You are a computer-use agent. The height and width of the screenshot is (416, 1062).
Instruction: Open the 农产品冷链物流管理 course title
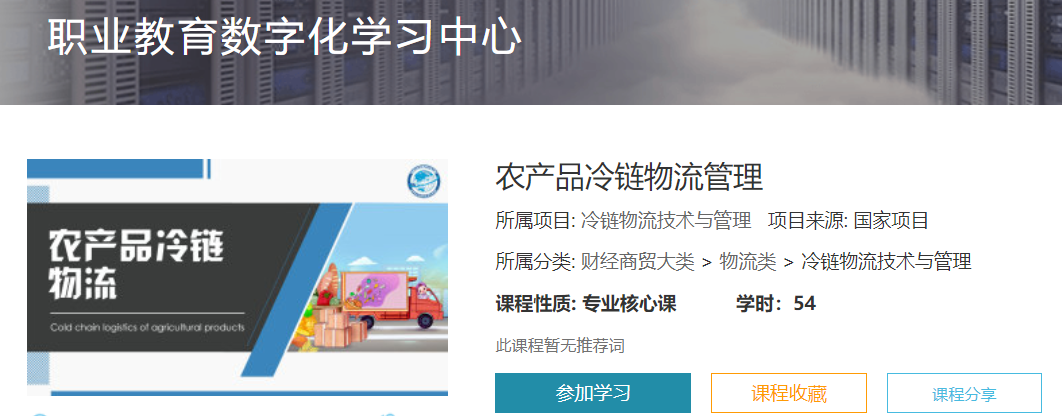pos(629,178)
